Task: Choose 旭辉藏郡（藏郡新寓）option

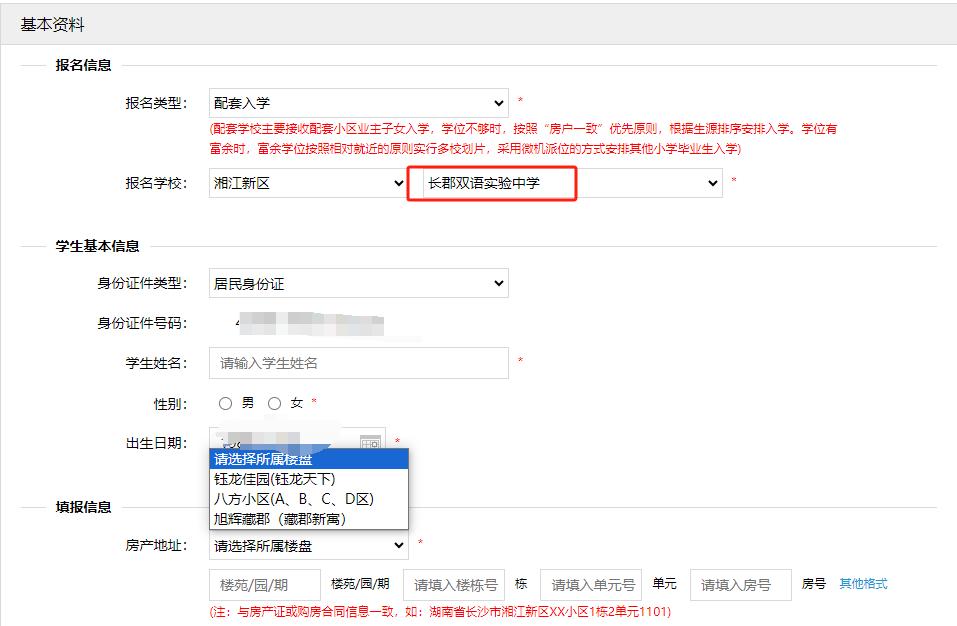Action: point(280,519)
